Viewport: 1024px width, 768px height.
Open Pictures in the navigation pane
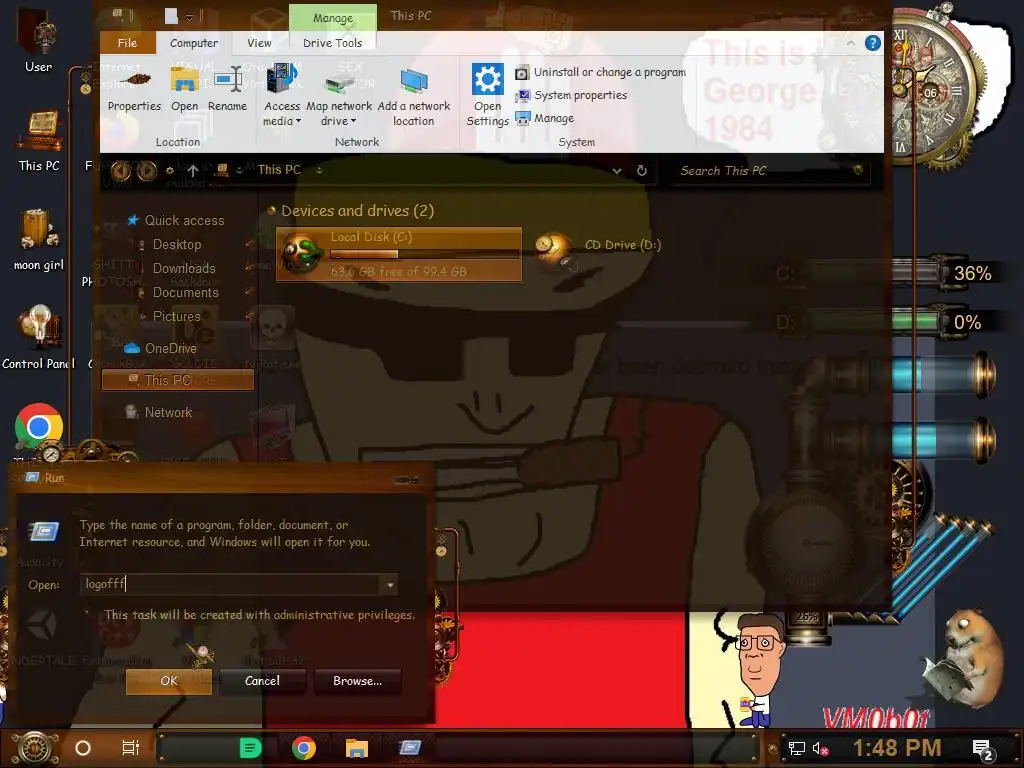pos(176,317)
